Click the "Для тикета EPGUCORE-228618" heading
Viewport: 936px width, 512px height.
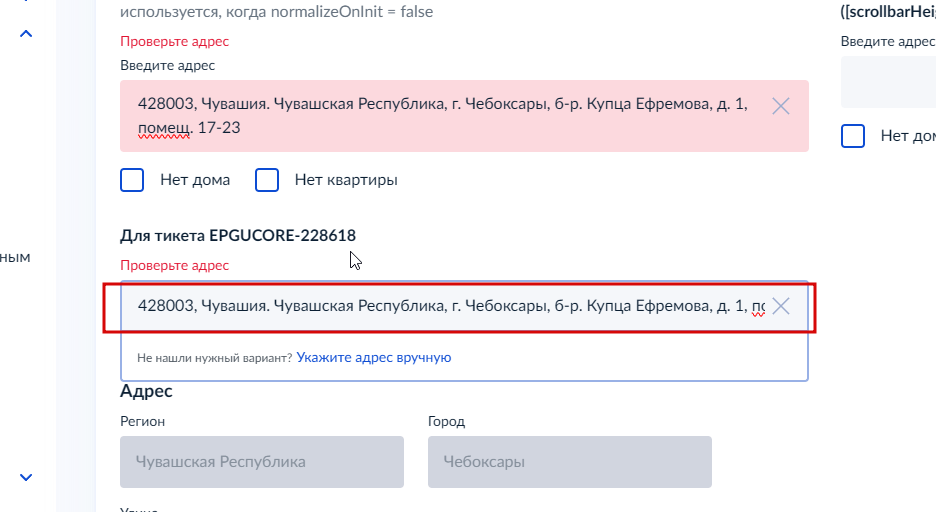(x=238, y=236)
